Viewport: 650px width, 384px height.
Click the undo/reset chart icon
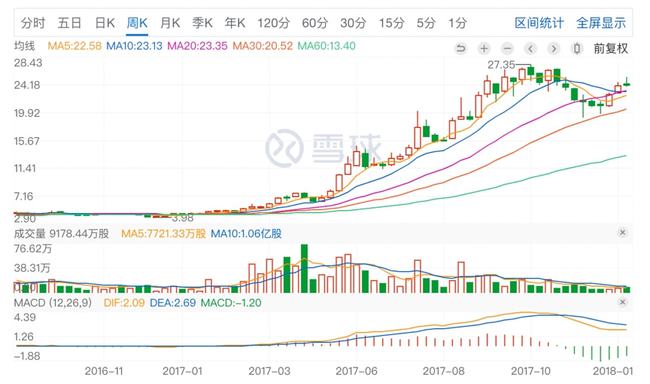click(460, 49)
